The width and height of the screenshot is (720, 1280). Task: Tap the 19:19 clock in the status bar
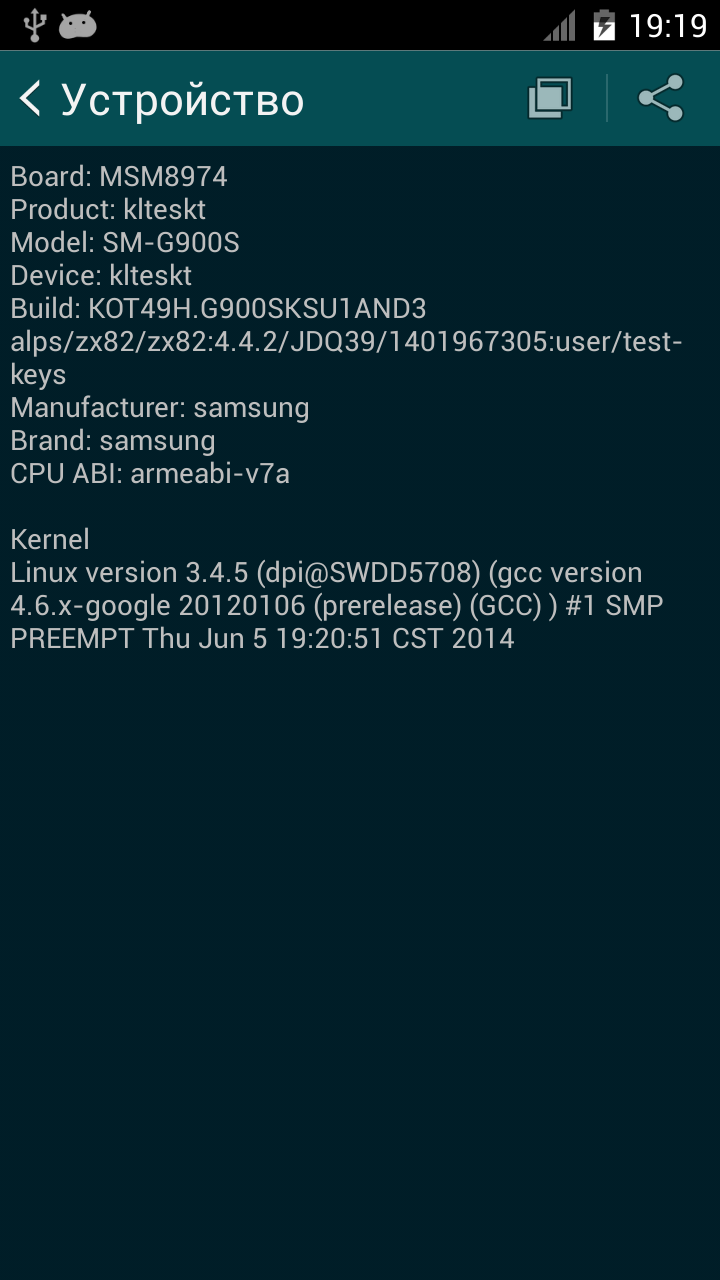point(668,25)
